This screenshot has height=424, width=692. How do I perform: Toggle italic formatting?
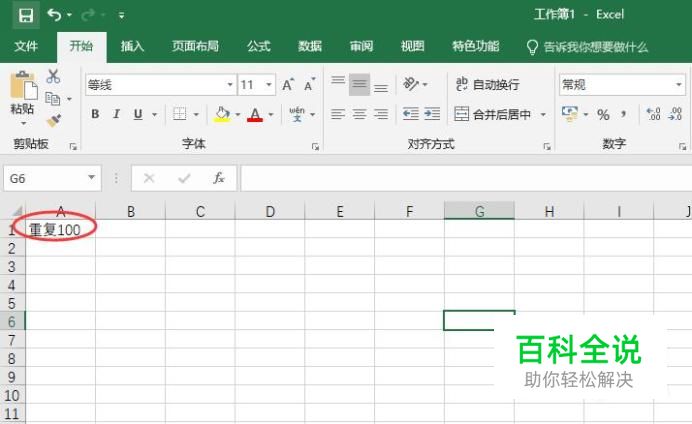point(117,114)
